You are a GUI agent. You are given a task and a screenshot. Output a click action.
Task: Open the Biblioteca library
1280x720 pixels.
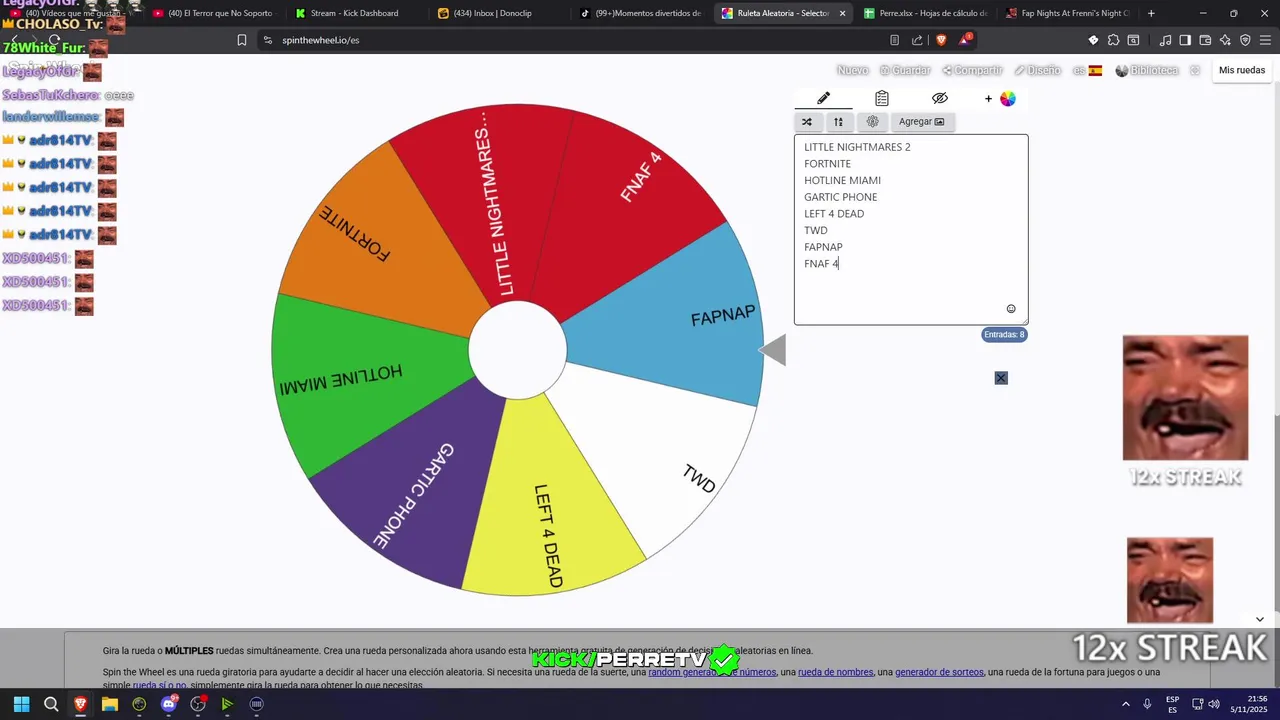1147,70
